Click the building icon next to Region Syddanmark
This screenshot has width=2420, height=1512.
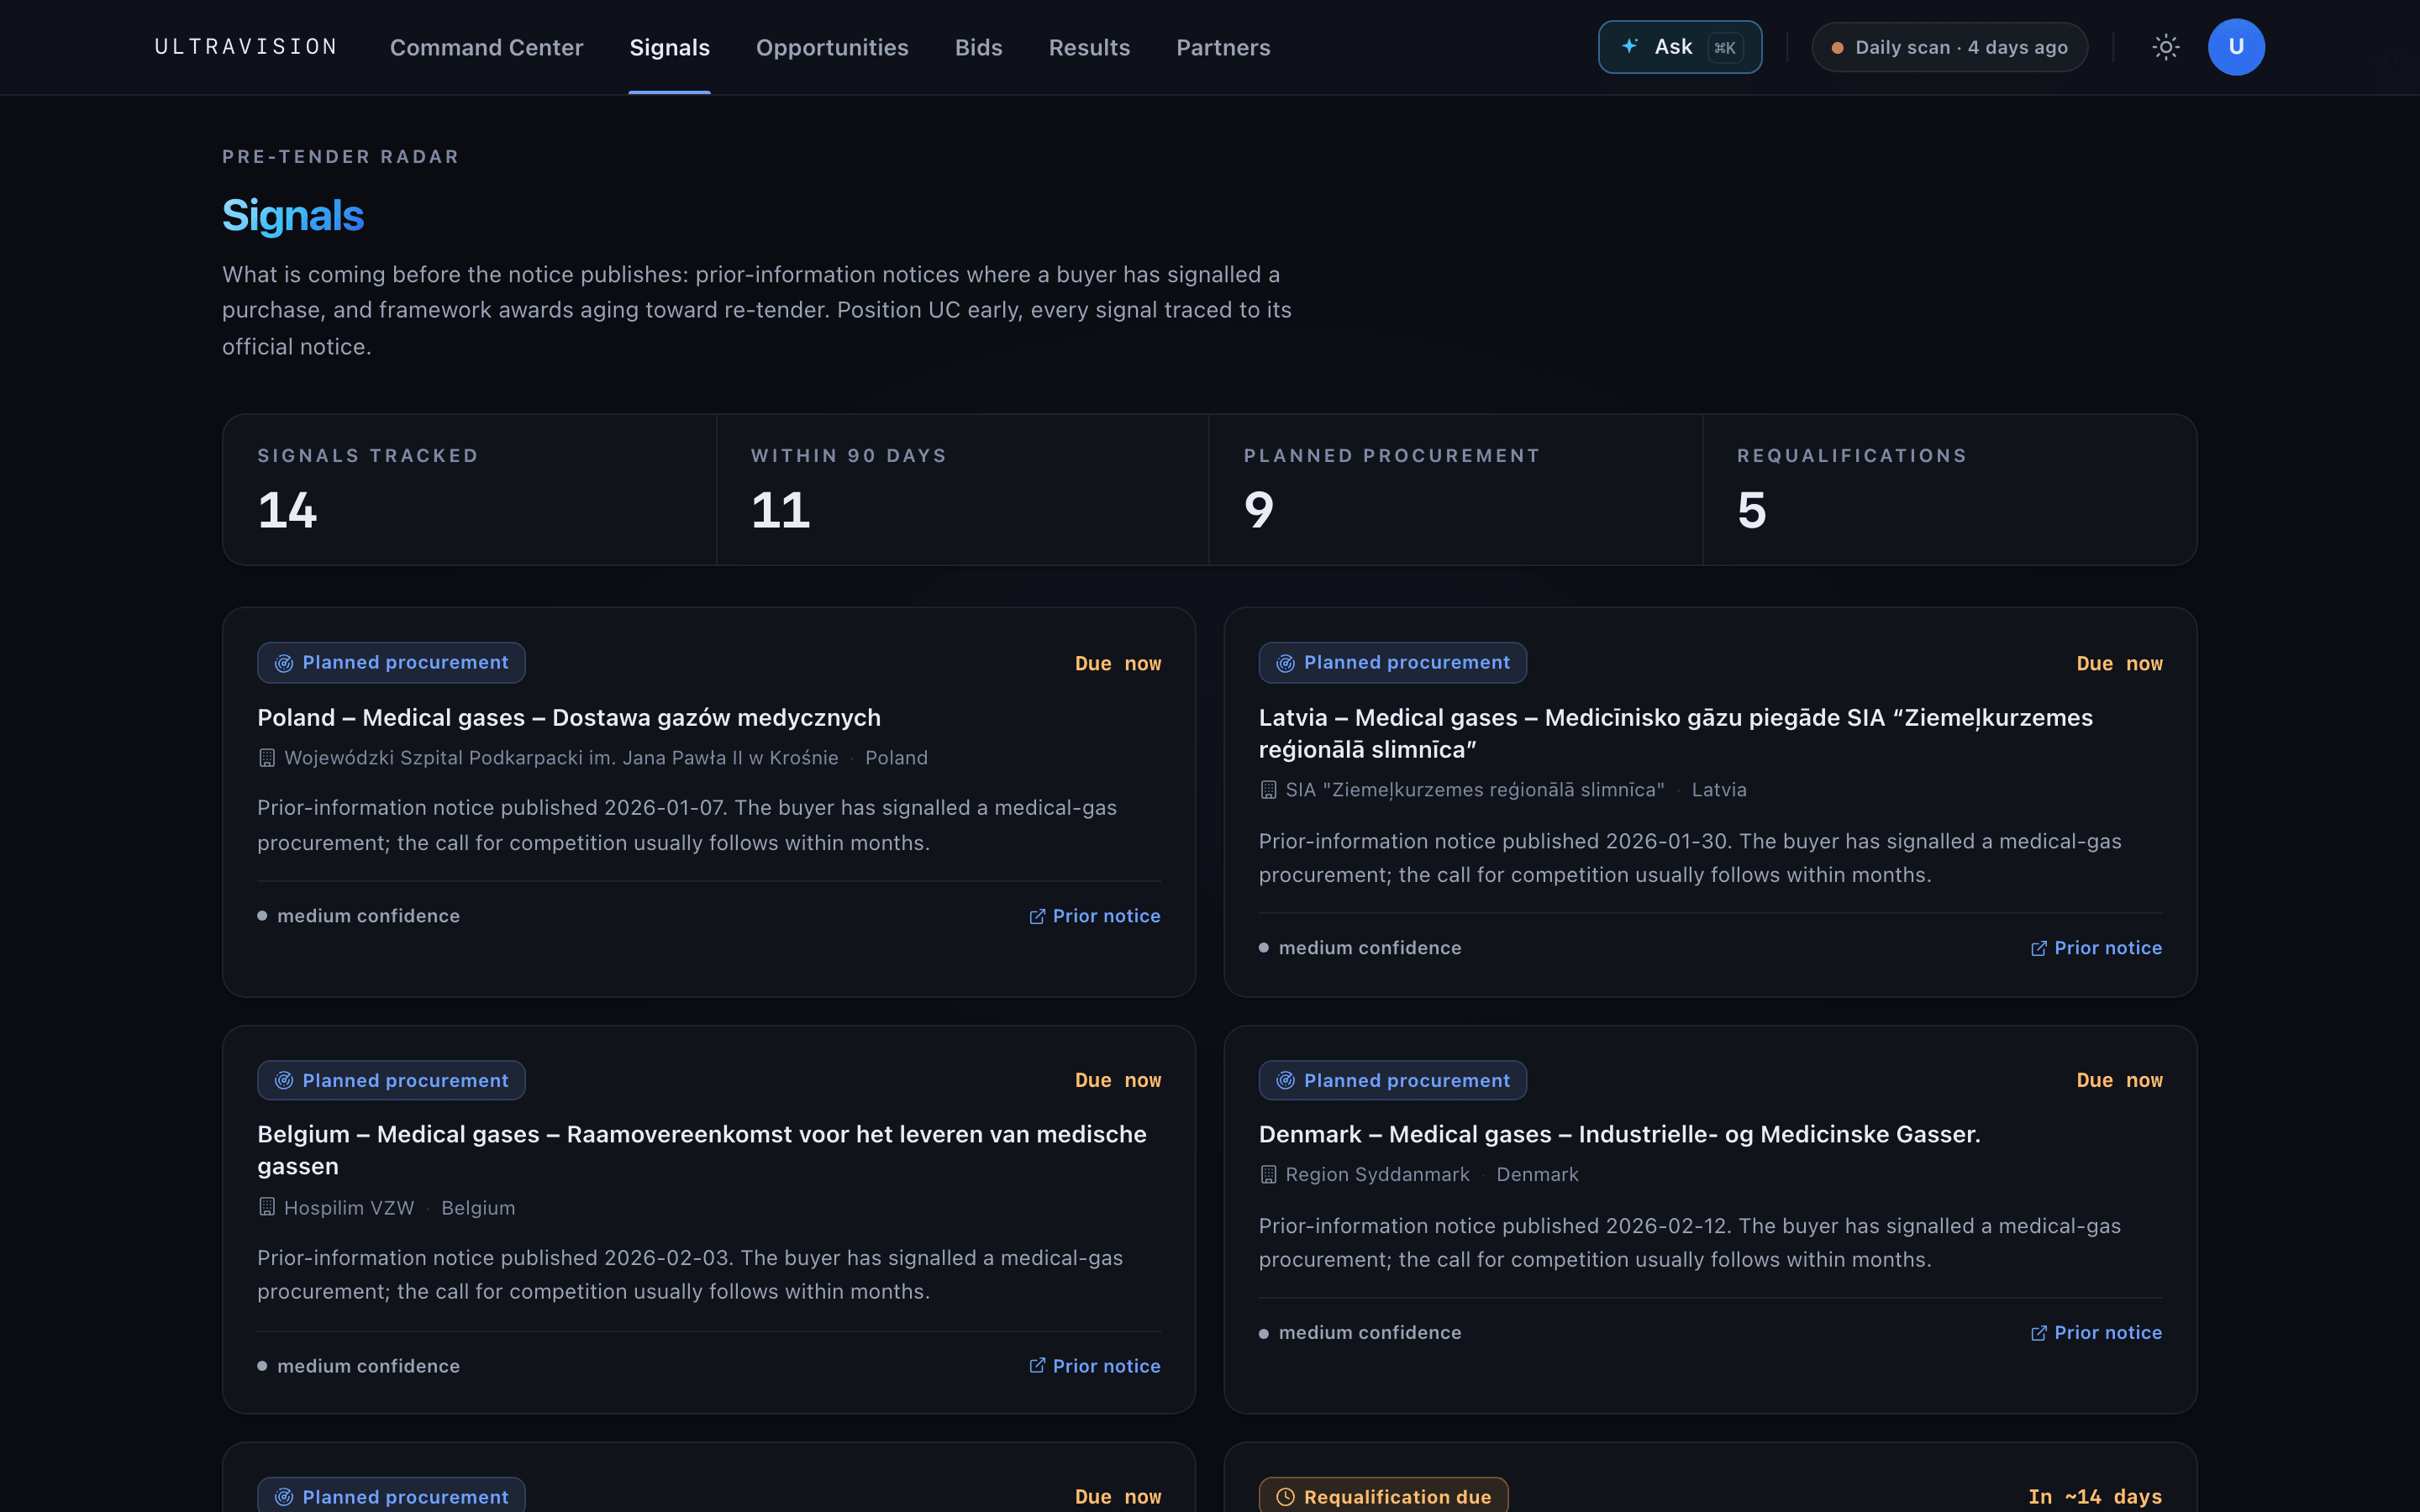(x=1268, y=1174)
